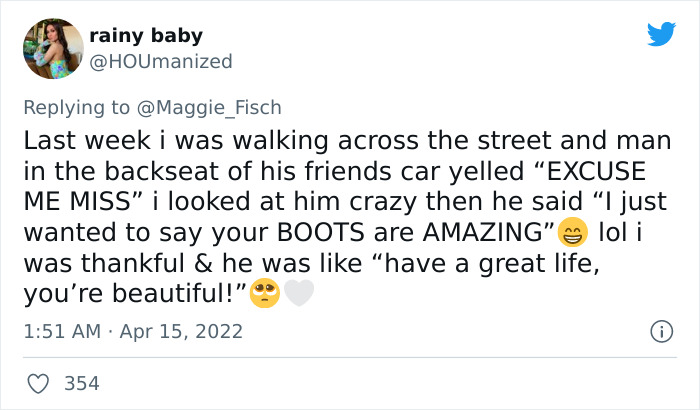The width and height of the screenshot is (700, 410).
Task: Open rainy baby's profile photo
Action: point(51,47)
